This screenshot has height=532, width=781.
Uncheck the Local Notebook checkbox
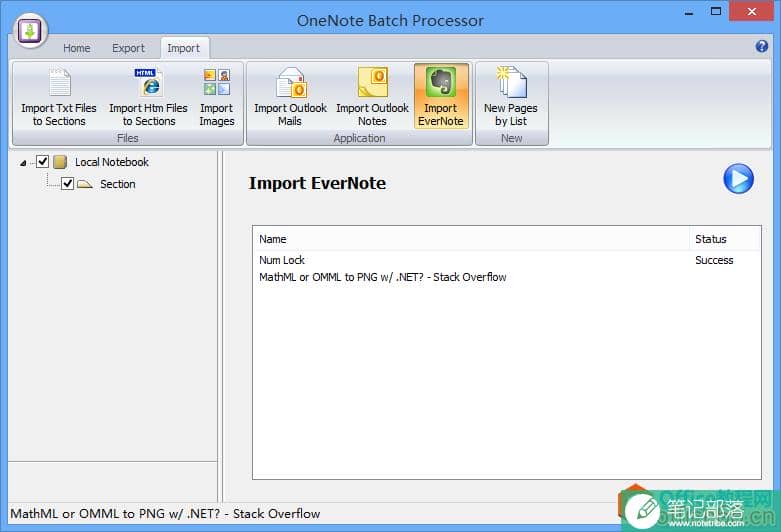42,161
